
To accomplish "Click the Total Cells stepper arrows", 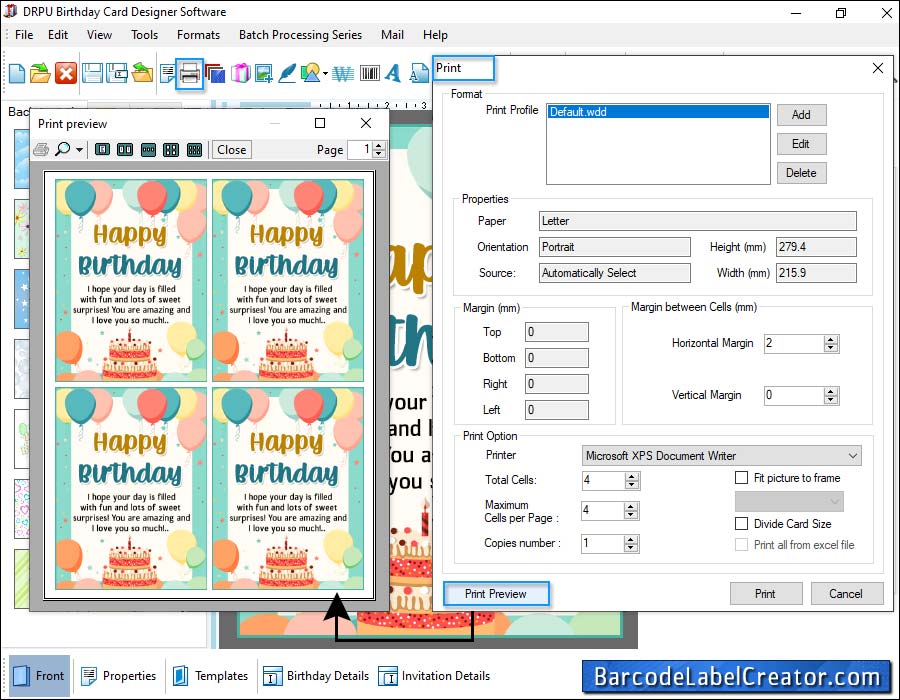I will (x=631, y=481).
